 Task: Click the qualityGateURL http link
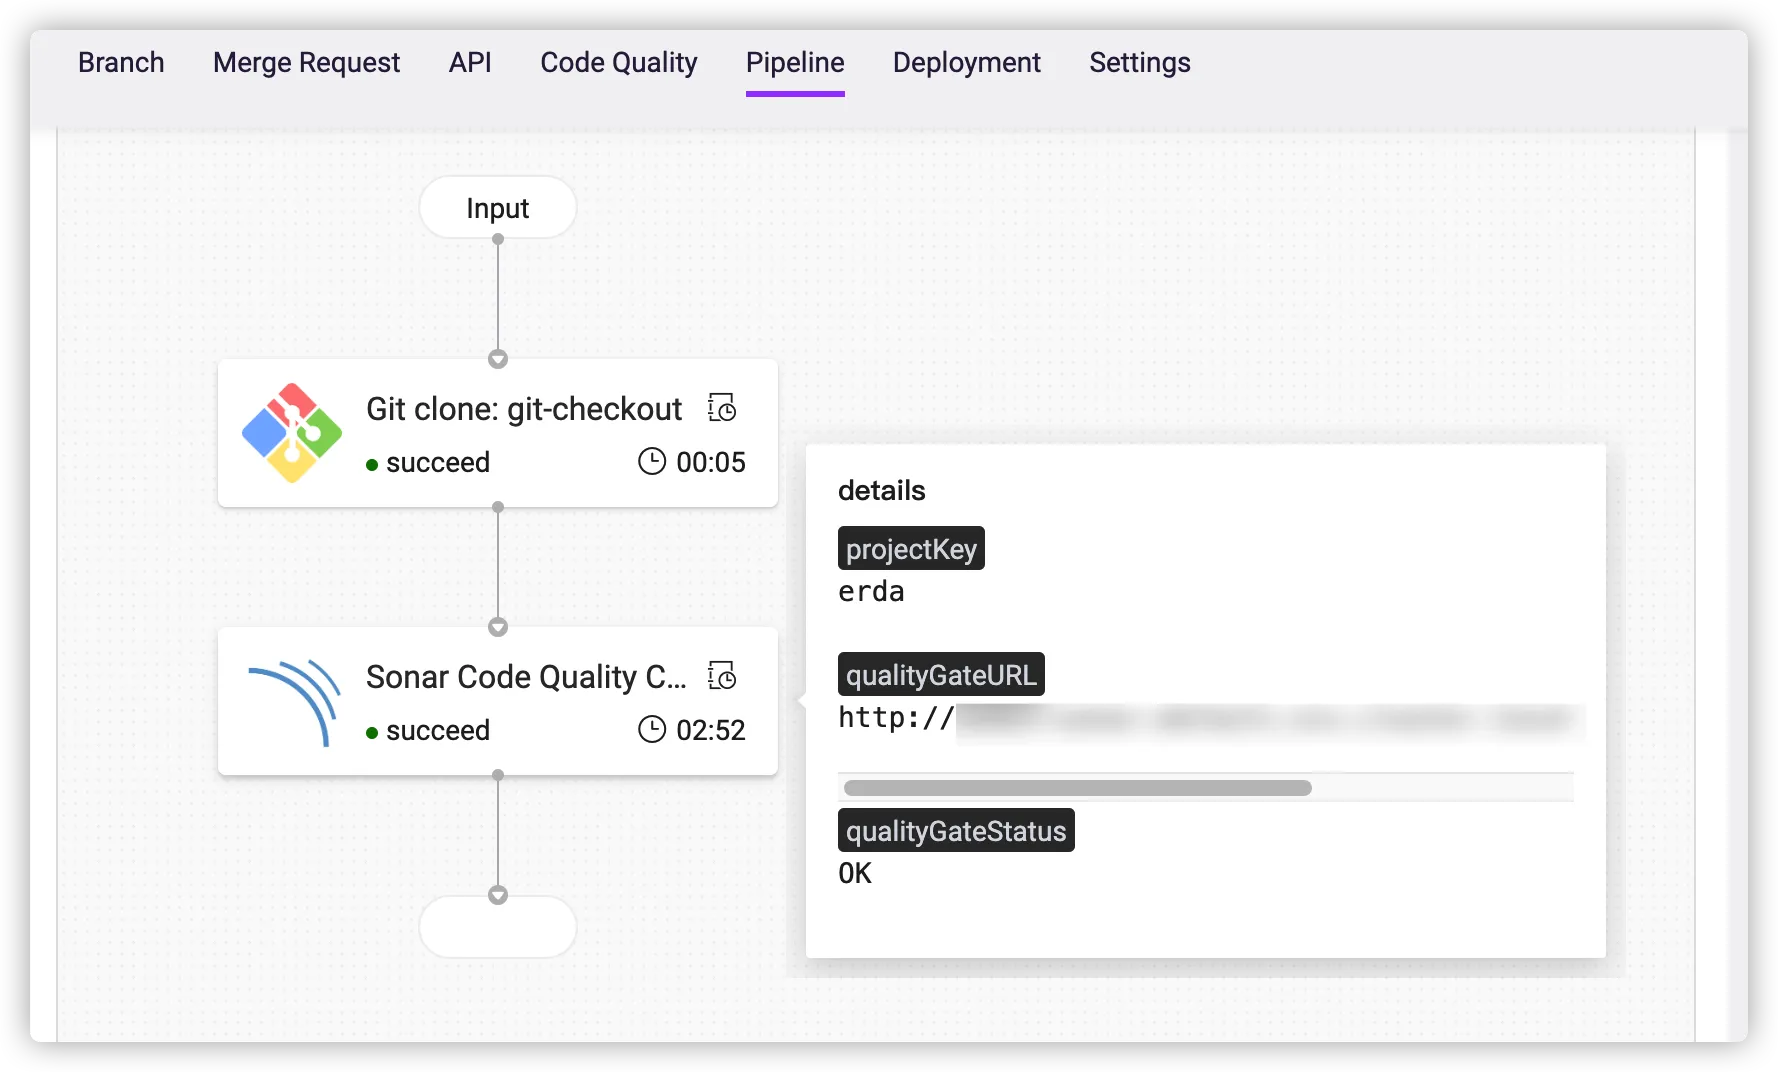point(1210,718)
